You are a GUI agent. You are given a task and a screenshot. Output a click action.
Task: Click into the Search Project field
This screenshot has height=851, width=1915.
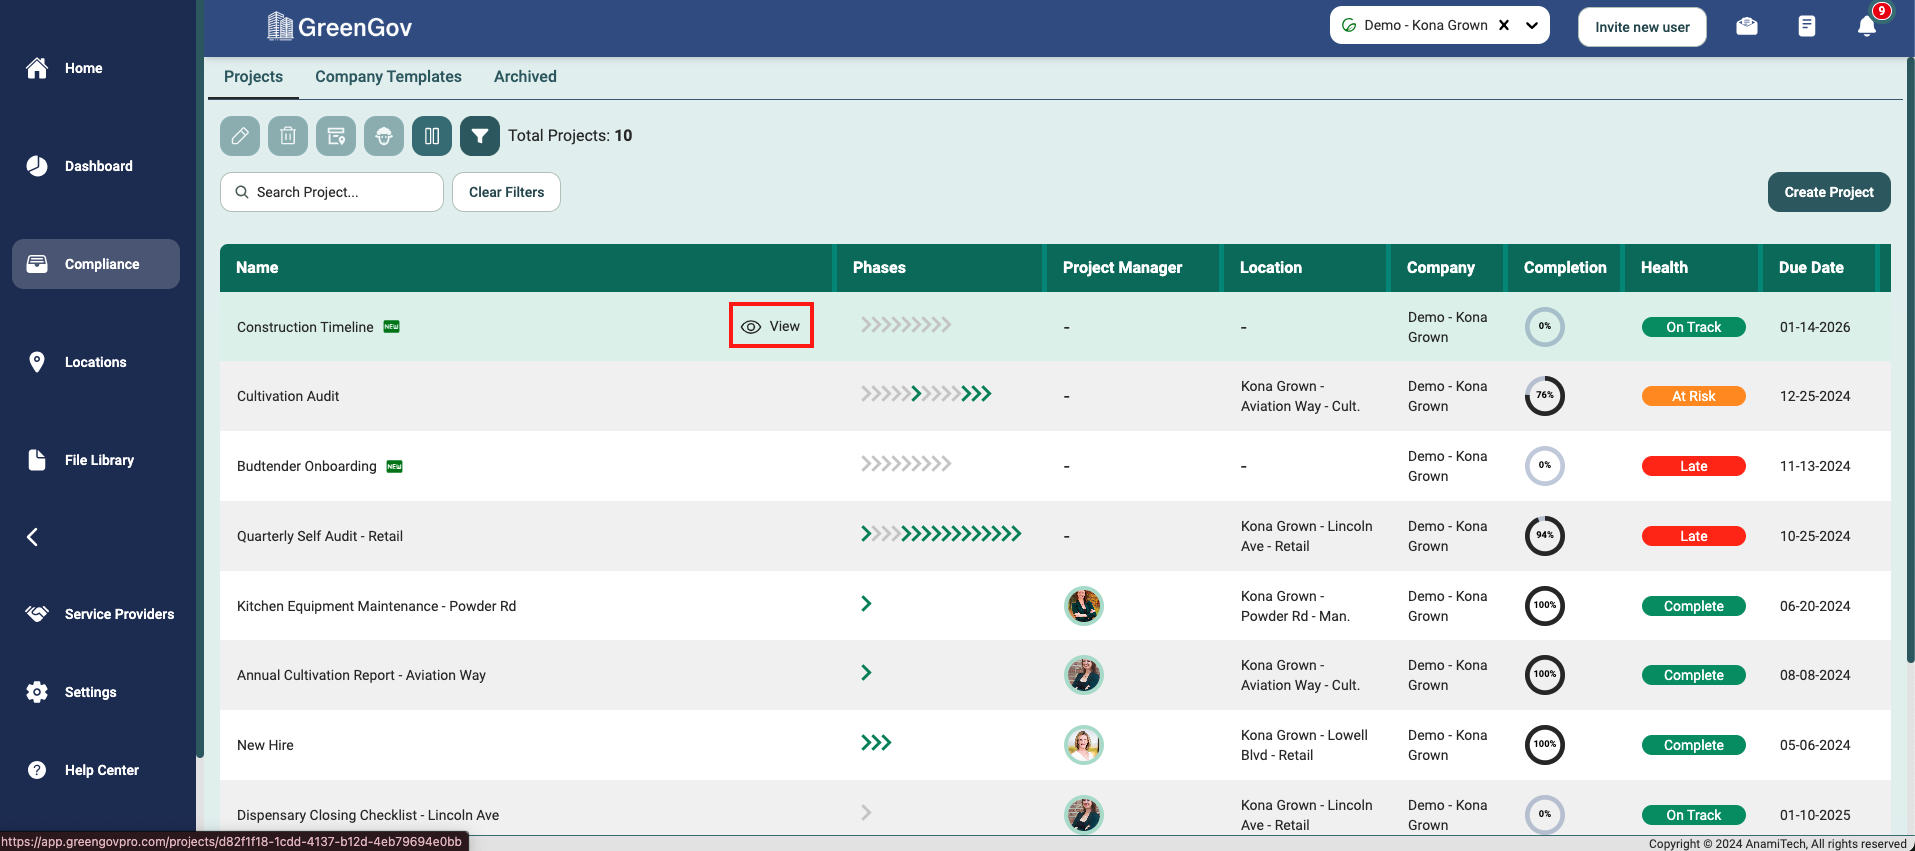click(x=332, y=192)
